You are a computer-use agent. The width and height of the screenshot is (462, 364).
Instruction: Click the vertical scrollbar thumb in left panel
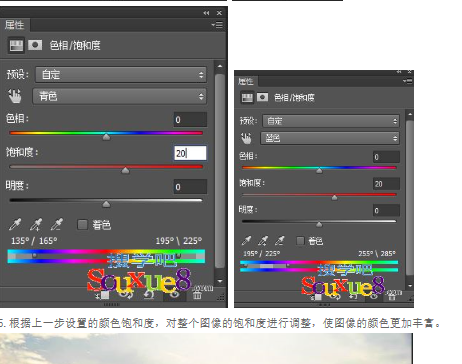coord(220,171)
